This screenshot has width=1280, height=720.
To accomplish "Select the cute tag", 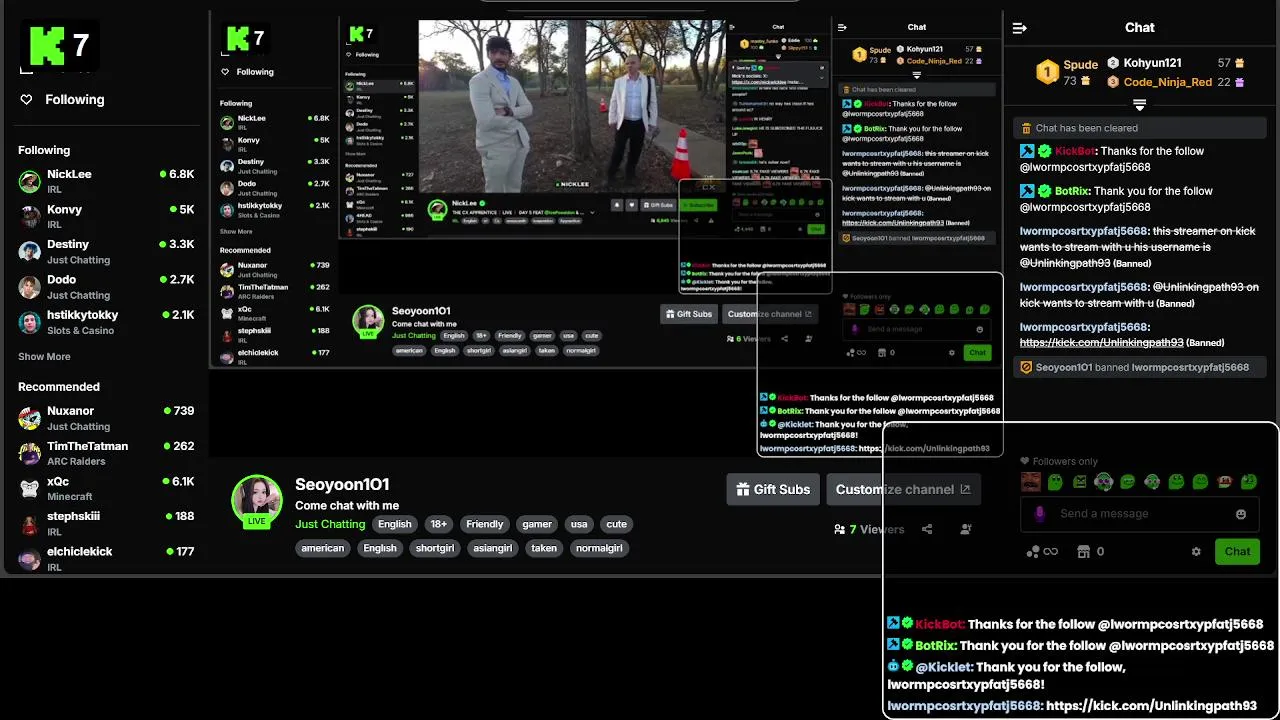I will [616, 524].
